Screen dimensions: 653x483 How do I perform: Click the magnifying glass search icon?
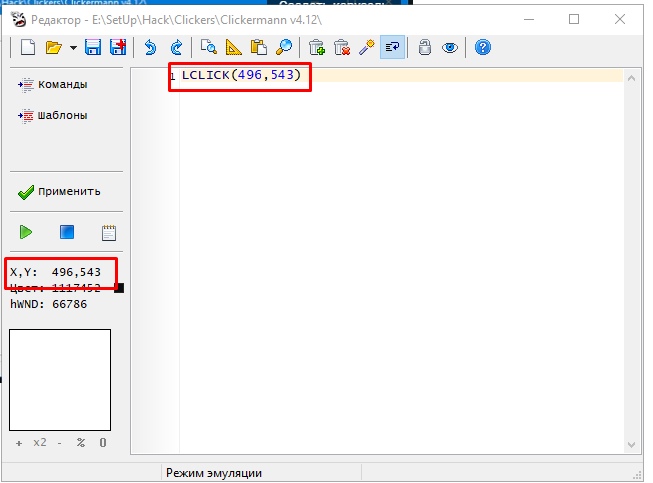coord(284,47)
